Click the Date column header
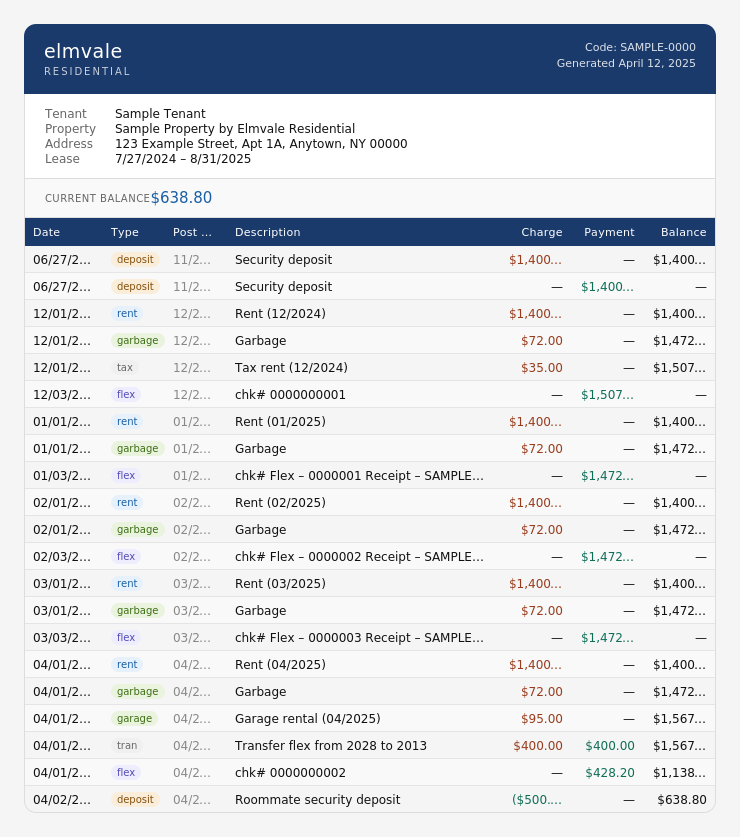The width and height of the screenshot is (740, 837). pyautogui.click(x=46, y=232)
